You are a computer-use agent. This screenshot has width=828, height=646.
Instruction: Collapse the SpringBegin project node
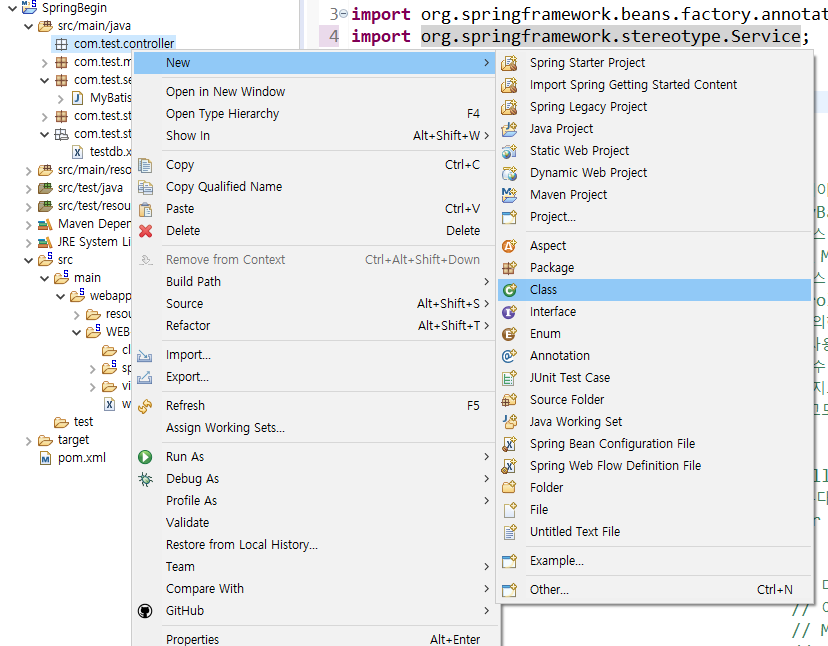click(12, 8)
